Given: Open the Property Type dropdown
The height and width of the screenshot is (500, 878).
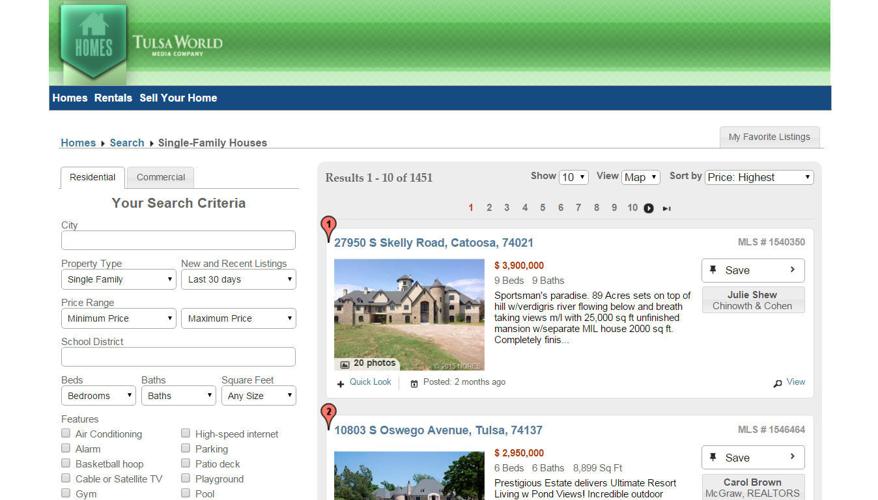Looking at the screenshot, I should [x=119, y=279].
